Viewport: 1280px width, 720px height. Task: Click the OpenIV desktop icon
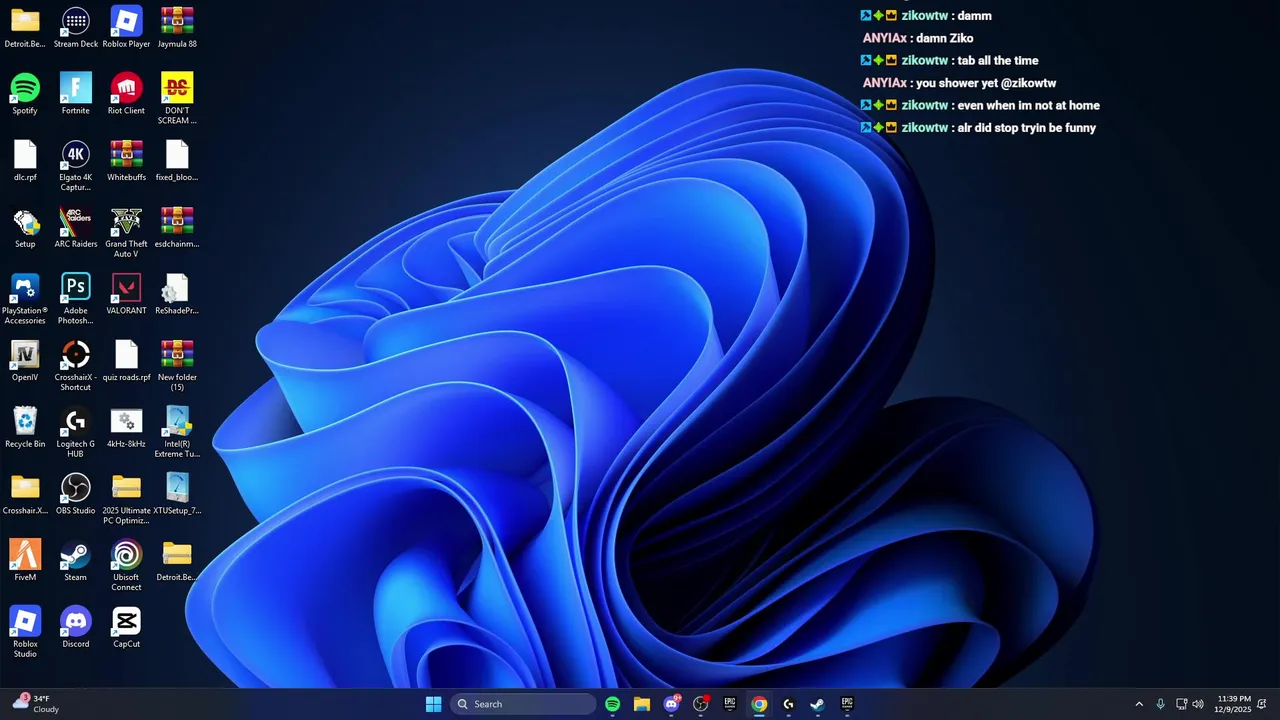pyautogui.click(x=25, y=361)
